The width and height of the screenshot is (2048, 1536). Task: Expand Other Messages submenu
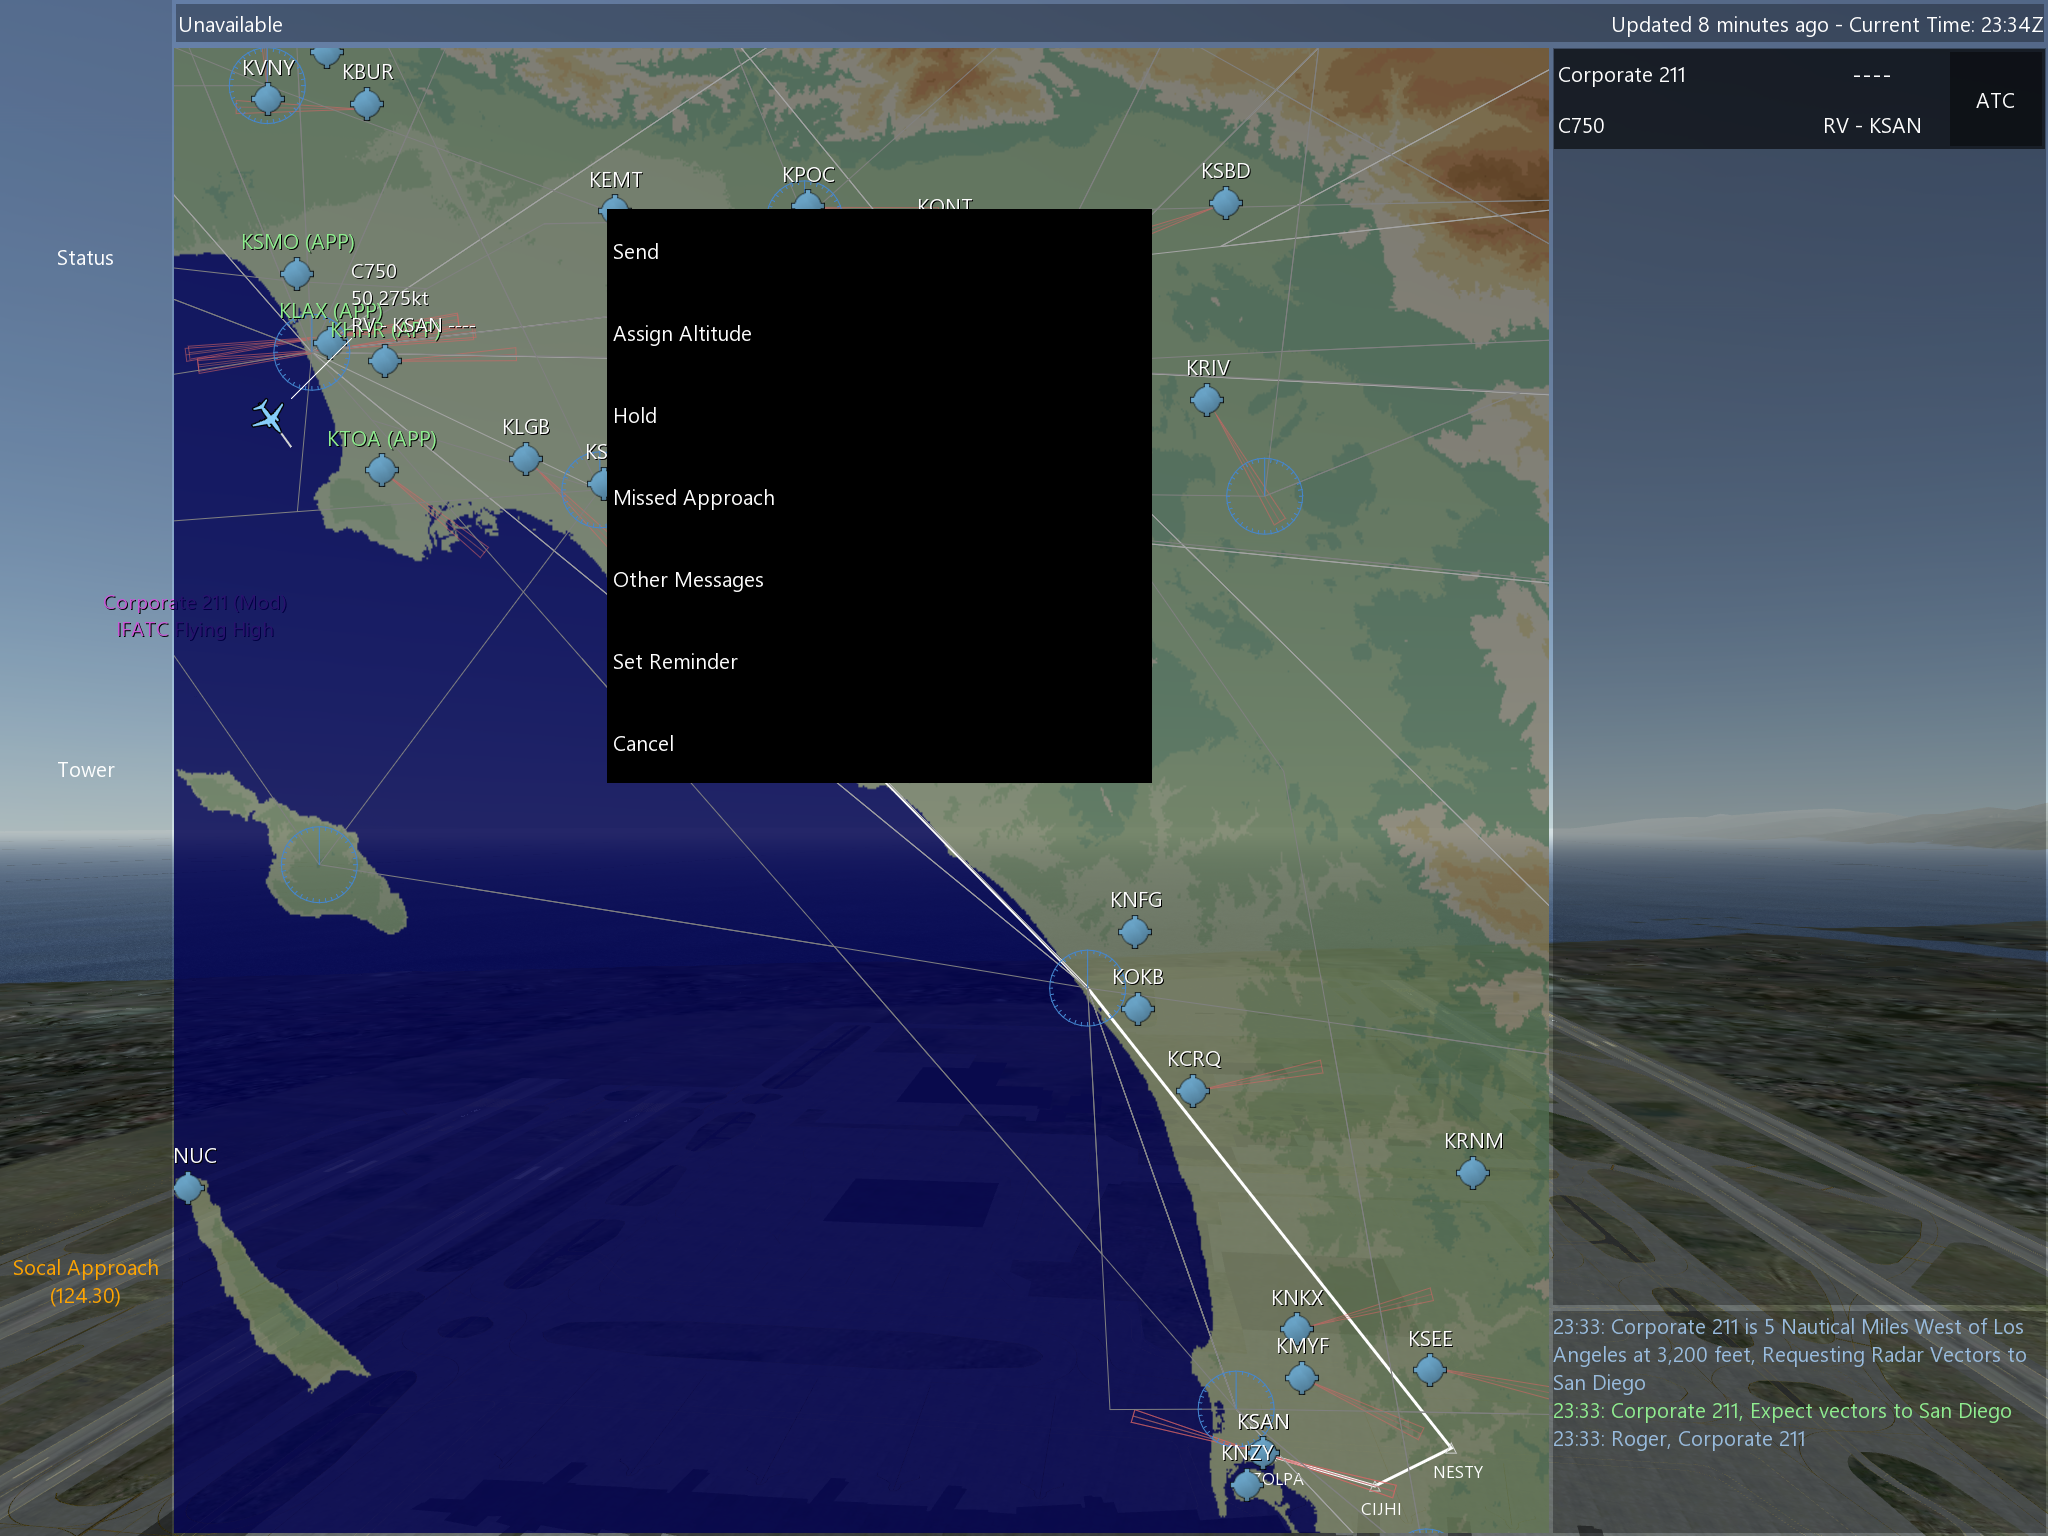(x=688, y=580)
